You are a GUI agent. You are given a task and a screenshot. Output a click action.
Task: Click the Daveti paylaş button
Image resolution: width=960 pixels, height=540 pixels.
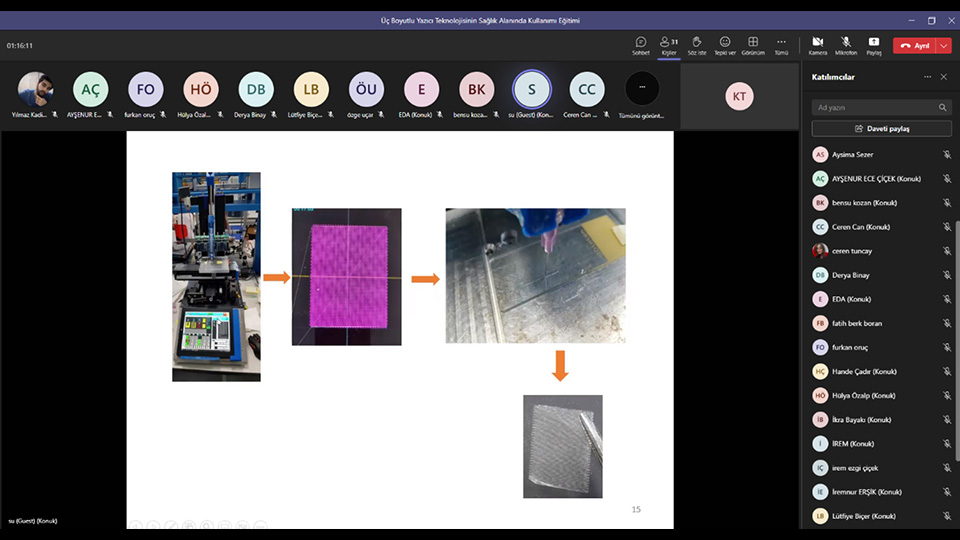[881, 129]
